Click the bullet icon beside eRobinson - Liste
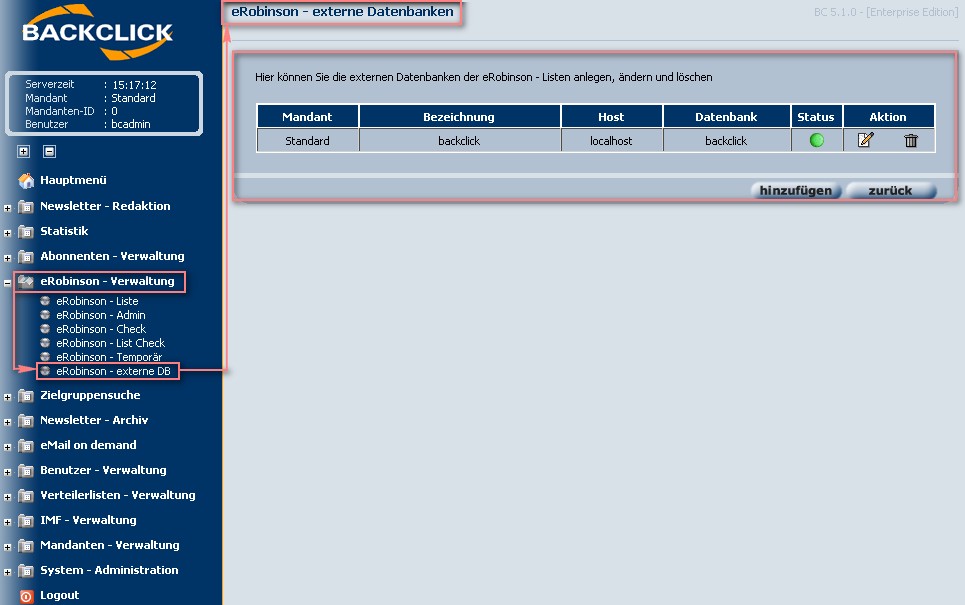Screen dimensions: 965x605 tap(45, 301)
